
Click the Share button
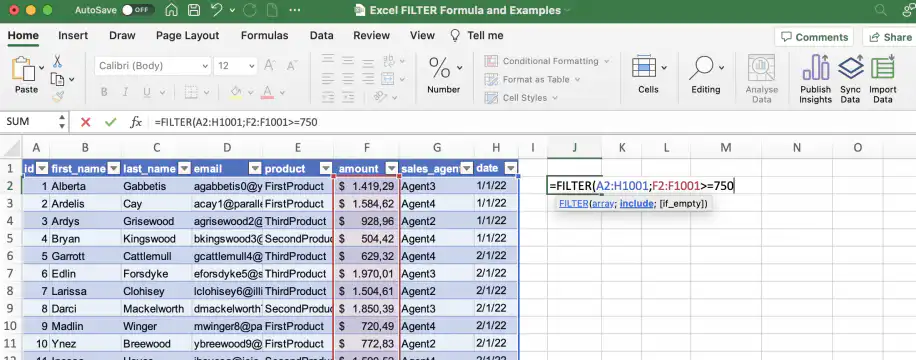(x=889, y=37)
